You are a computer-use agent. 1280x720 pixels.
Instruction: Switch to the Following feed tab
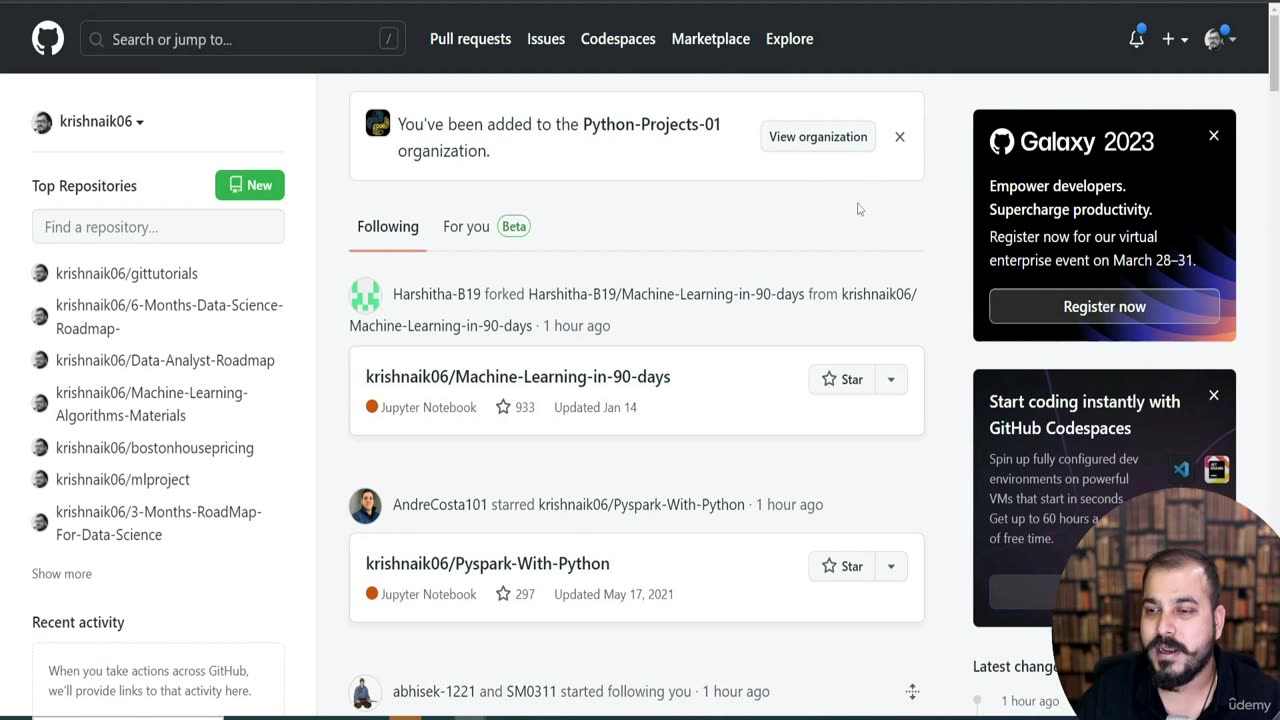[388, 227]
